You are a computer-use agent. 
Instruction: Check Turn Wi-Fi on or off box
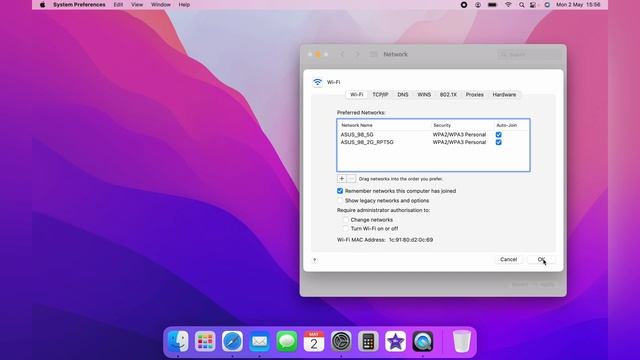[x=345, y=229]
